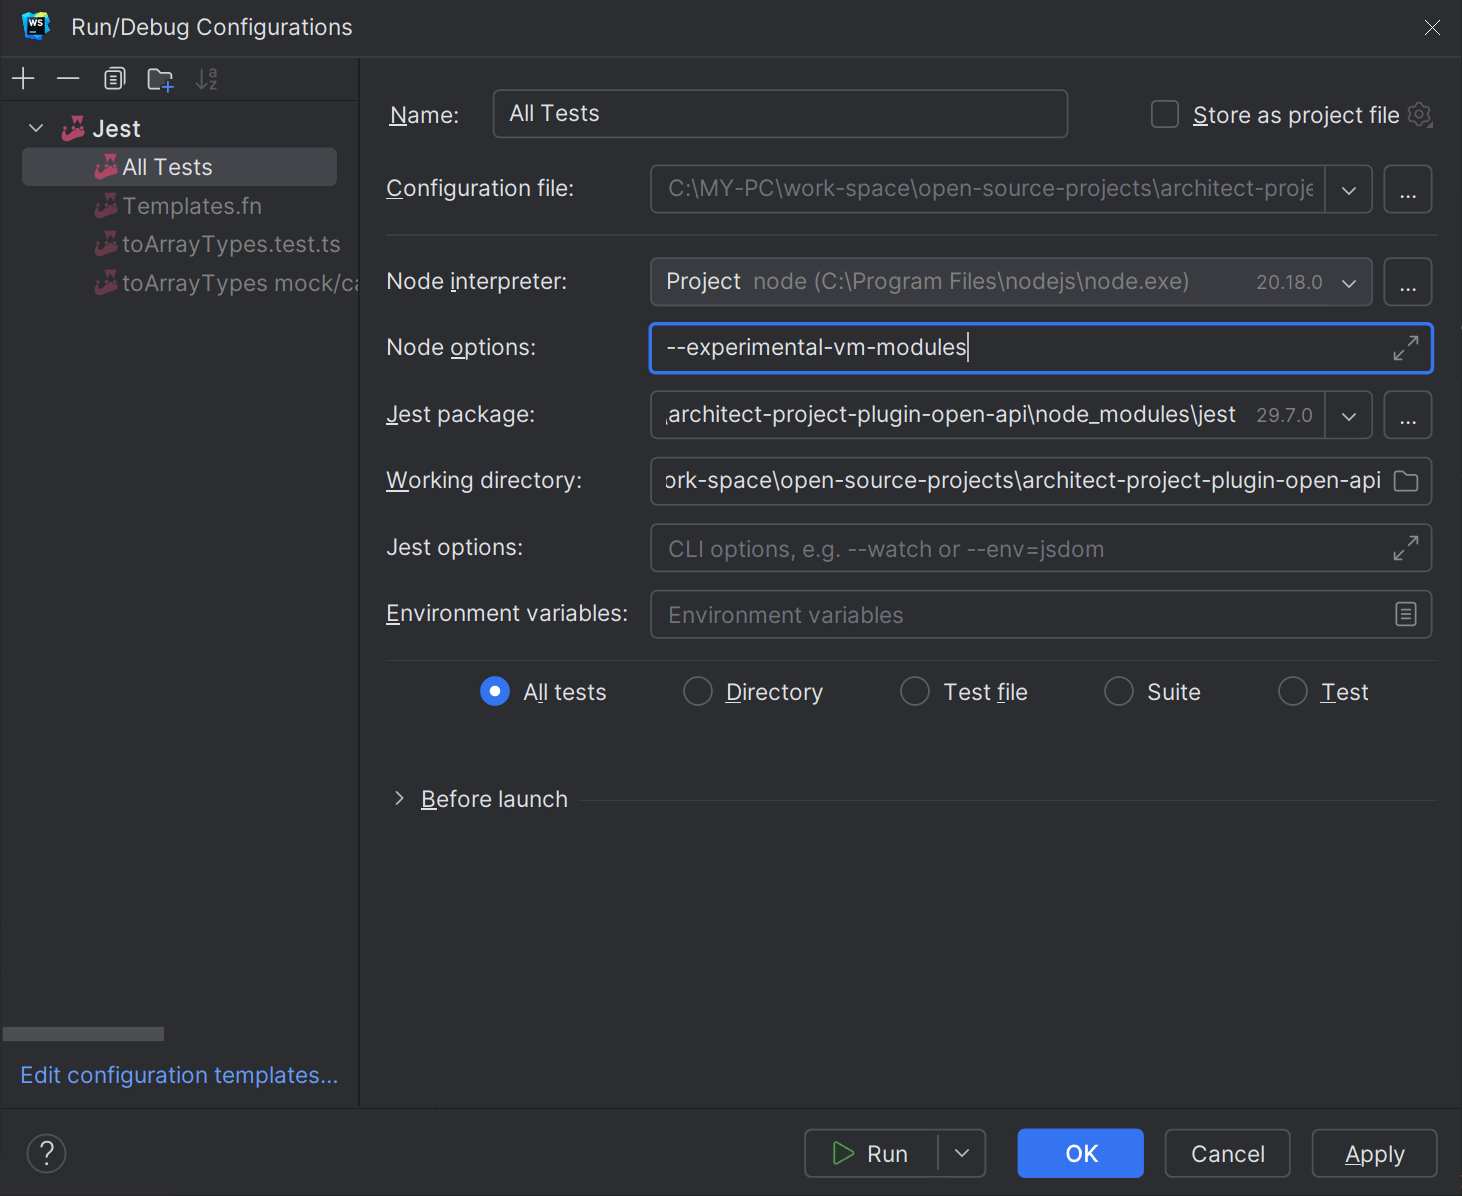Click OK button

click(x=1080, y=1153)
